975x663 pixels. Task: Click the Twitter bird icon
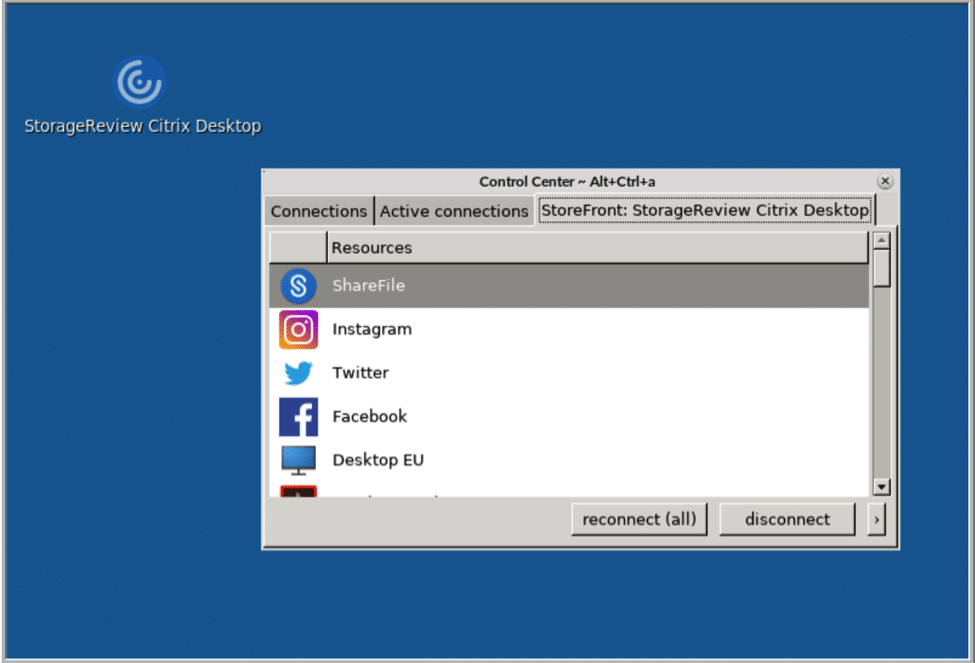[298, 373]
